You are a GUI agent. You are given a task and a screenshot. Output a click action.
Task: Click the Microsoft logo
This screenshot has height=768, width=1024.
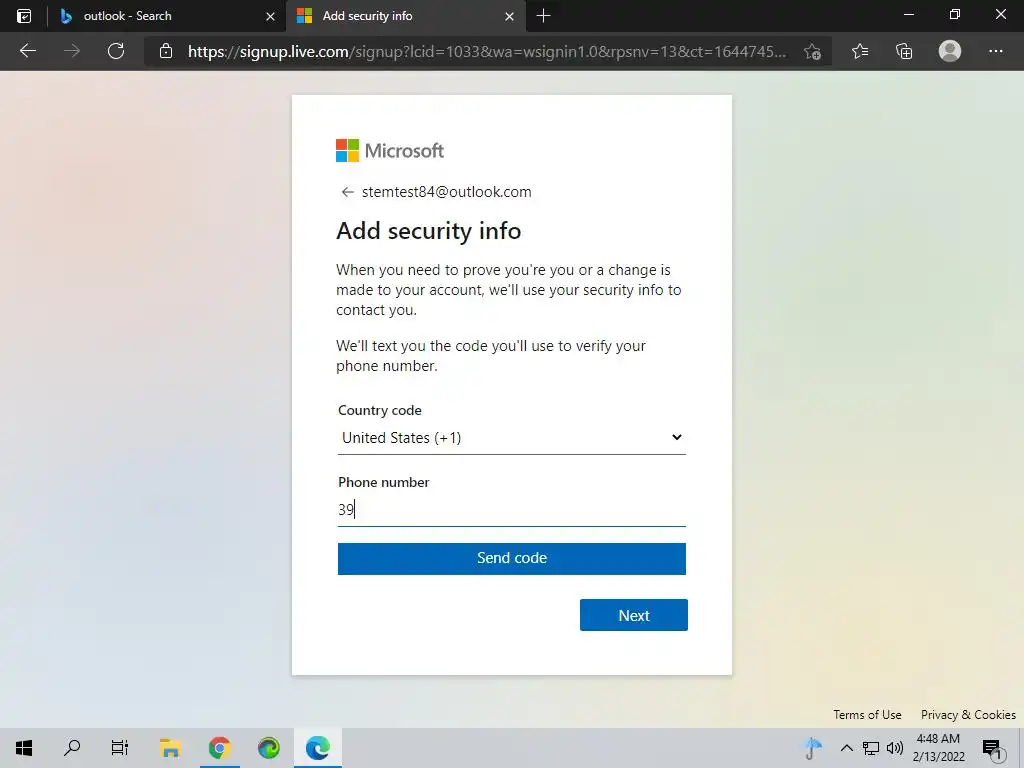(x=390, y=150)
